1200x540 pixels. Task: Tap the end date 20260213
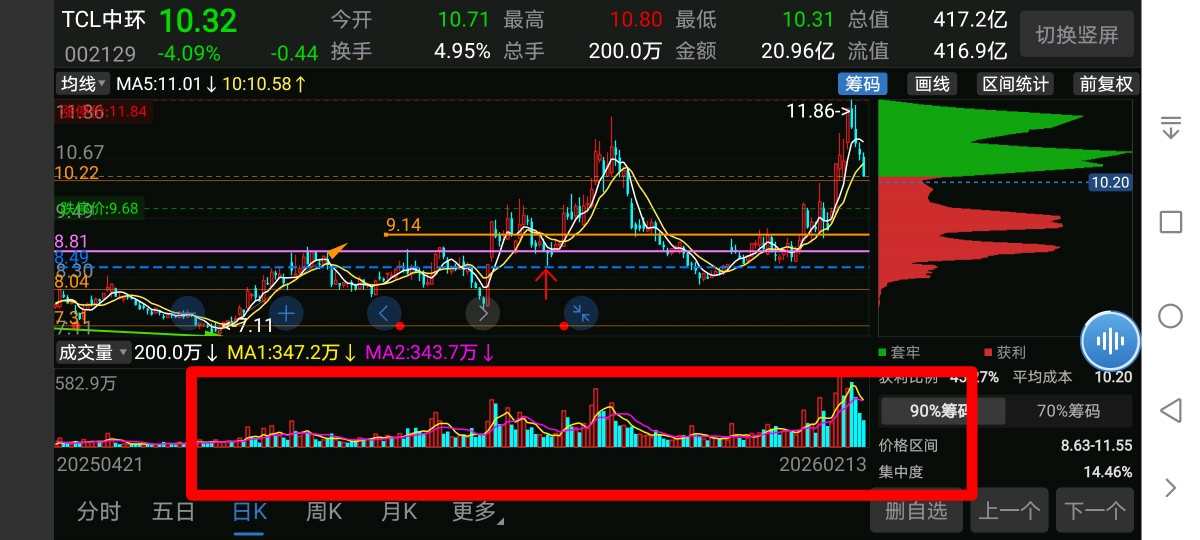(823, 465)
